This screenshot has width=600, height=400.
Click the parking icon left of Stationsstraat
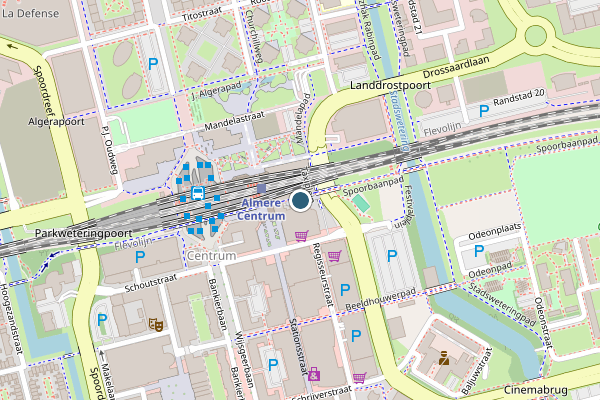point(273,365)
